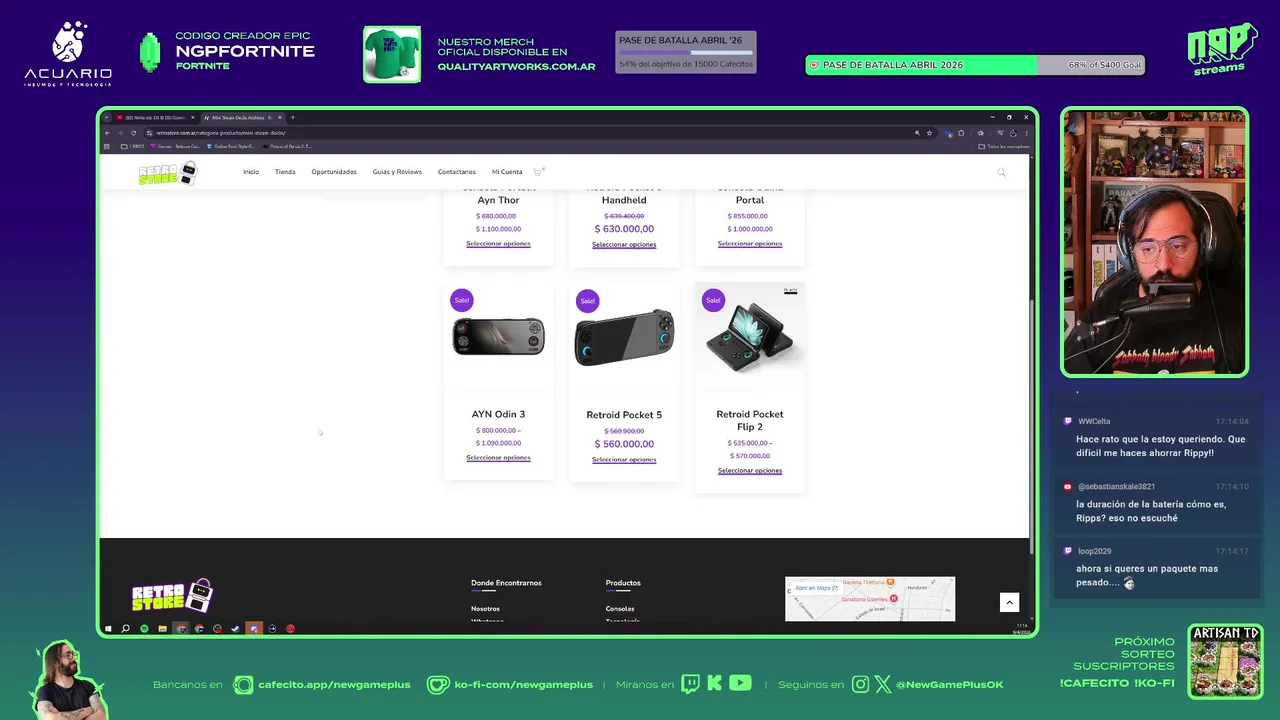Bookmark this page with the star icon
This screenshot has width=1280, height=720.
pyautogui.click(x=929, y=132)
